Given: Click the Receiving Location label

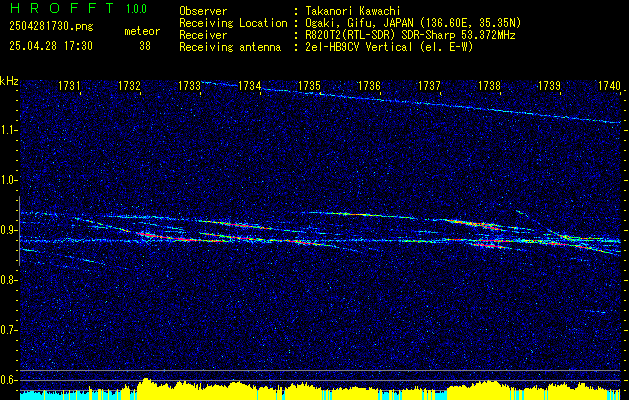Looking at the screenshot, I should tap(233, 23).
